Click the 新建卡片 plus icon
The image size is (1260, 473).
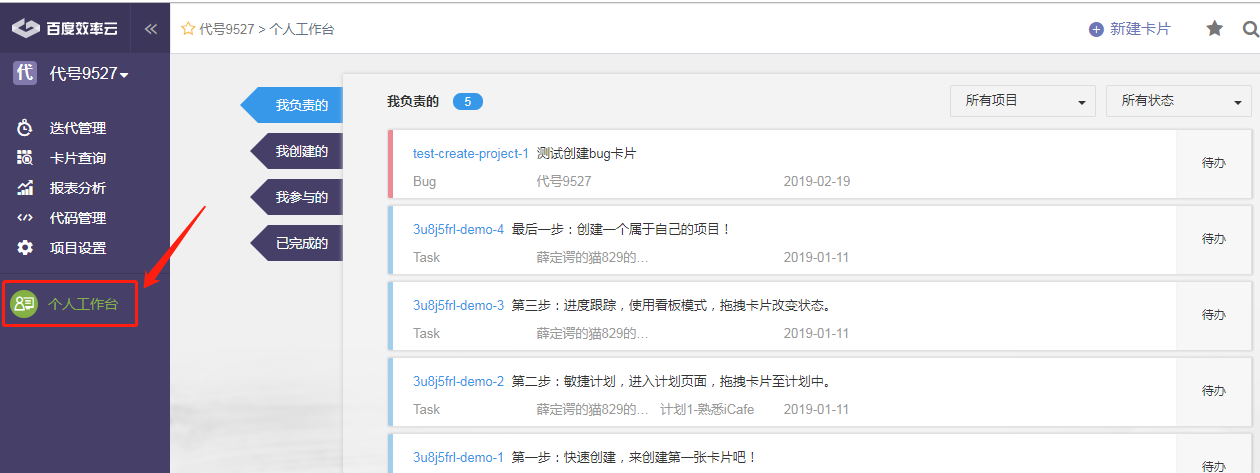click(x=1096, y=30)
